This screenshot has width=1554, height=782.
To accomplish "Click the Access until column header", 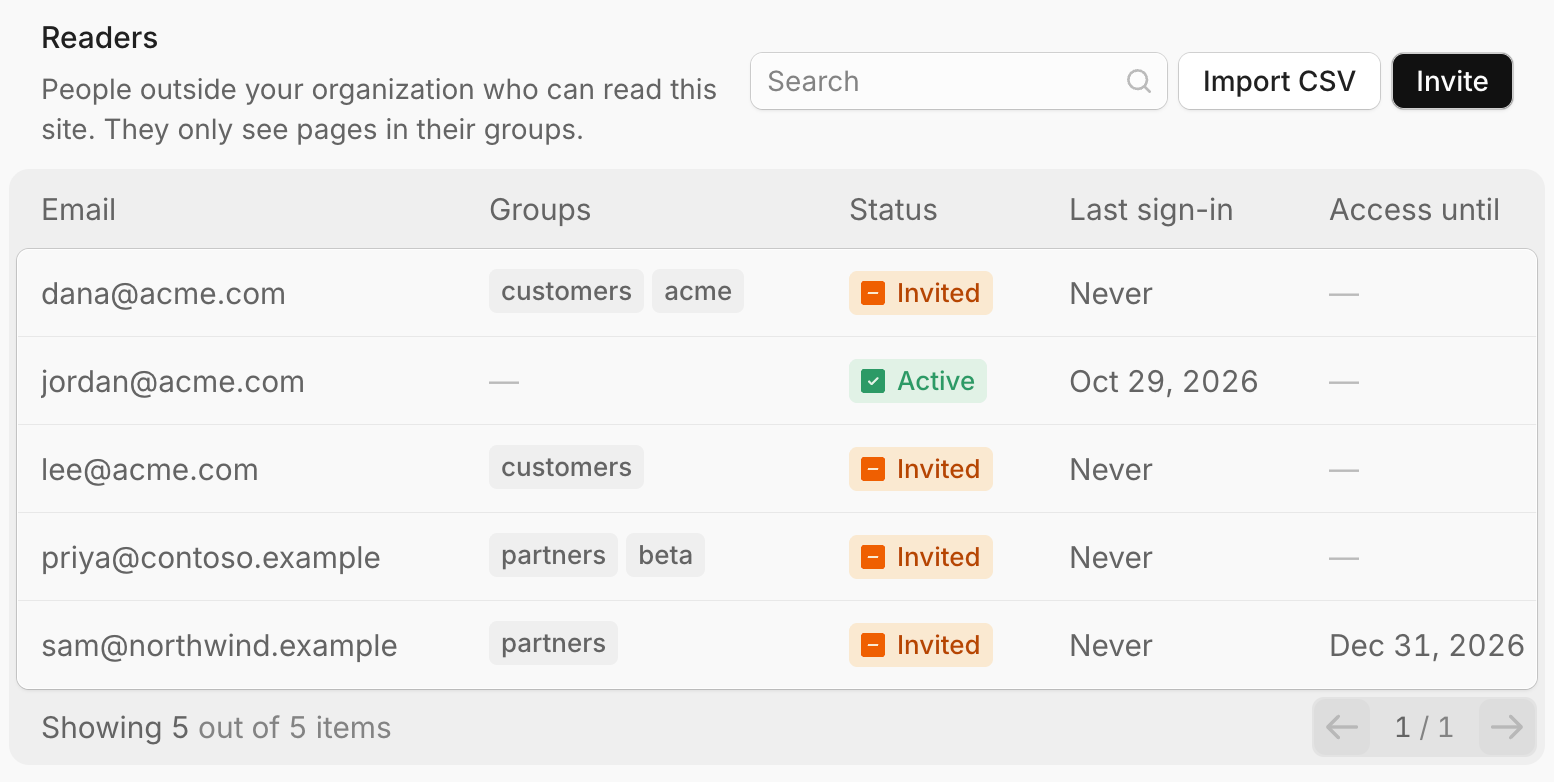I will tap(1414, 210).
